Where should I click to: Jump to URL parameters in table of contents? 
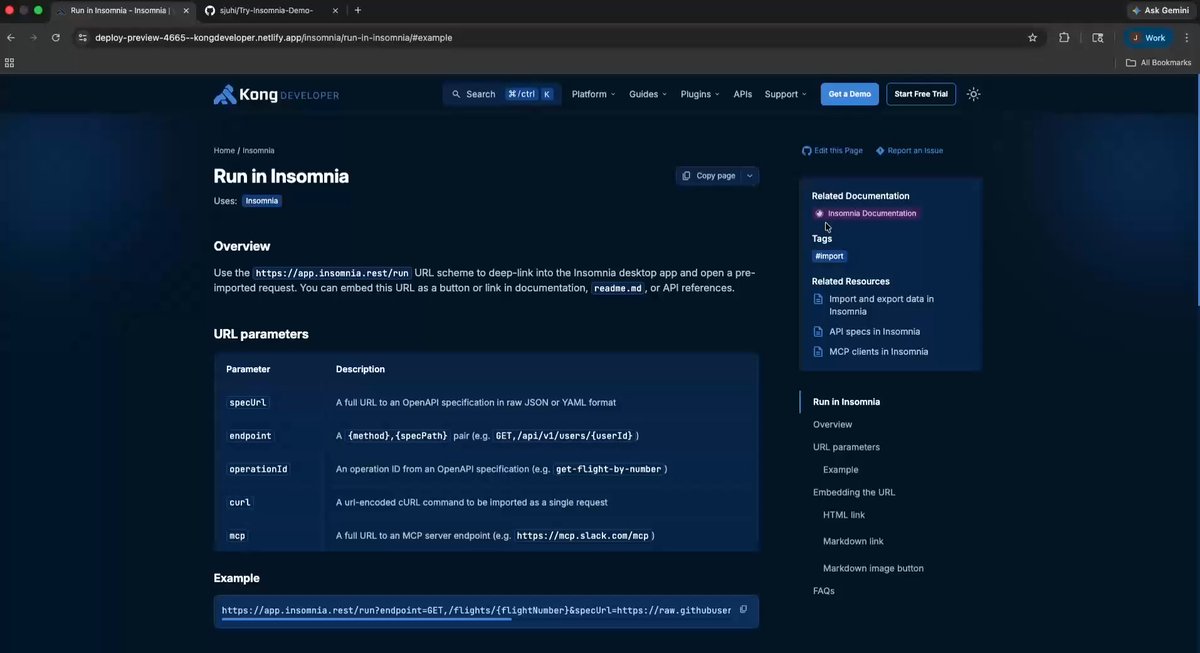[x=846, y=447]
